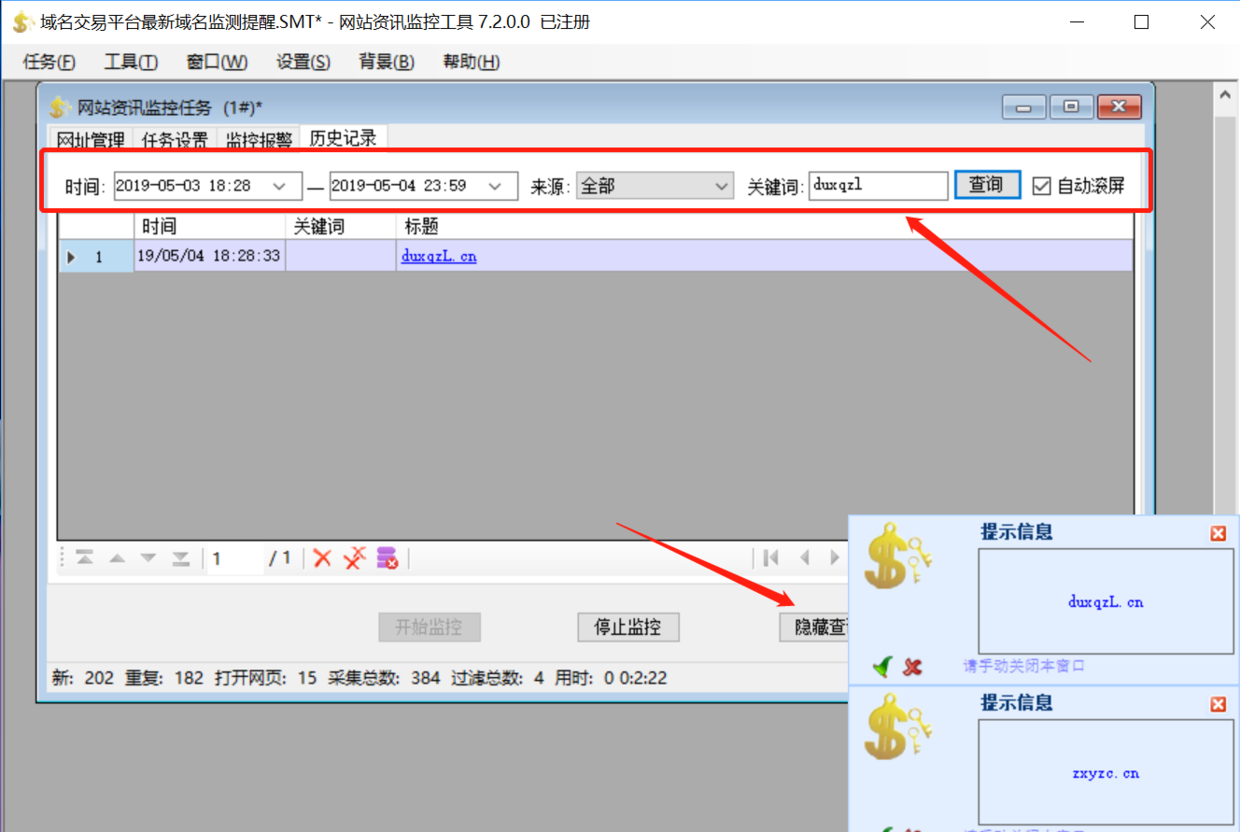This screenshot has width=1240, height=832.
Task: Click the 标题 column header
Action: (x=765, y=227)
